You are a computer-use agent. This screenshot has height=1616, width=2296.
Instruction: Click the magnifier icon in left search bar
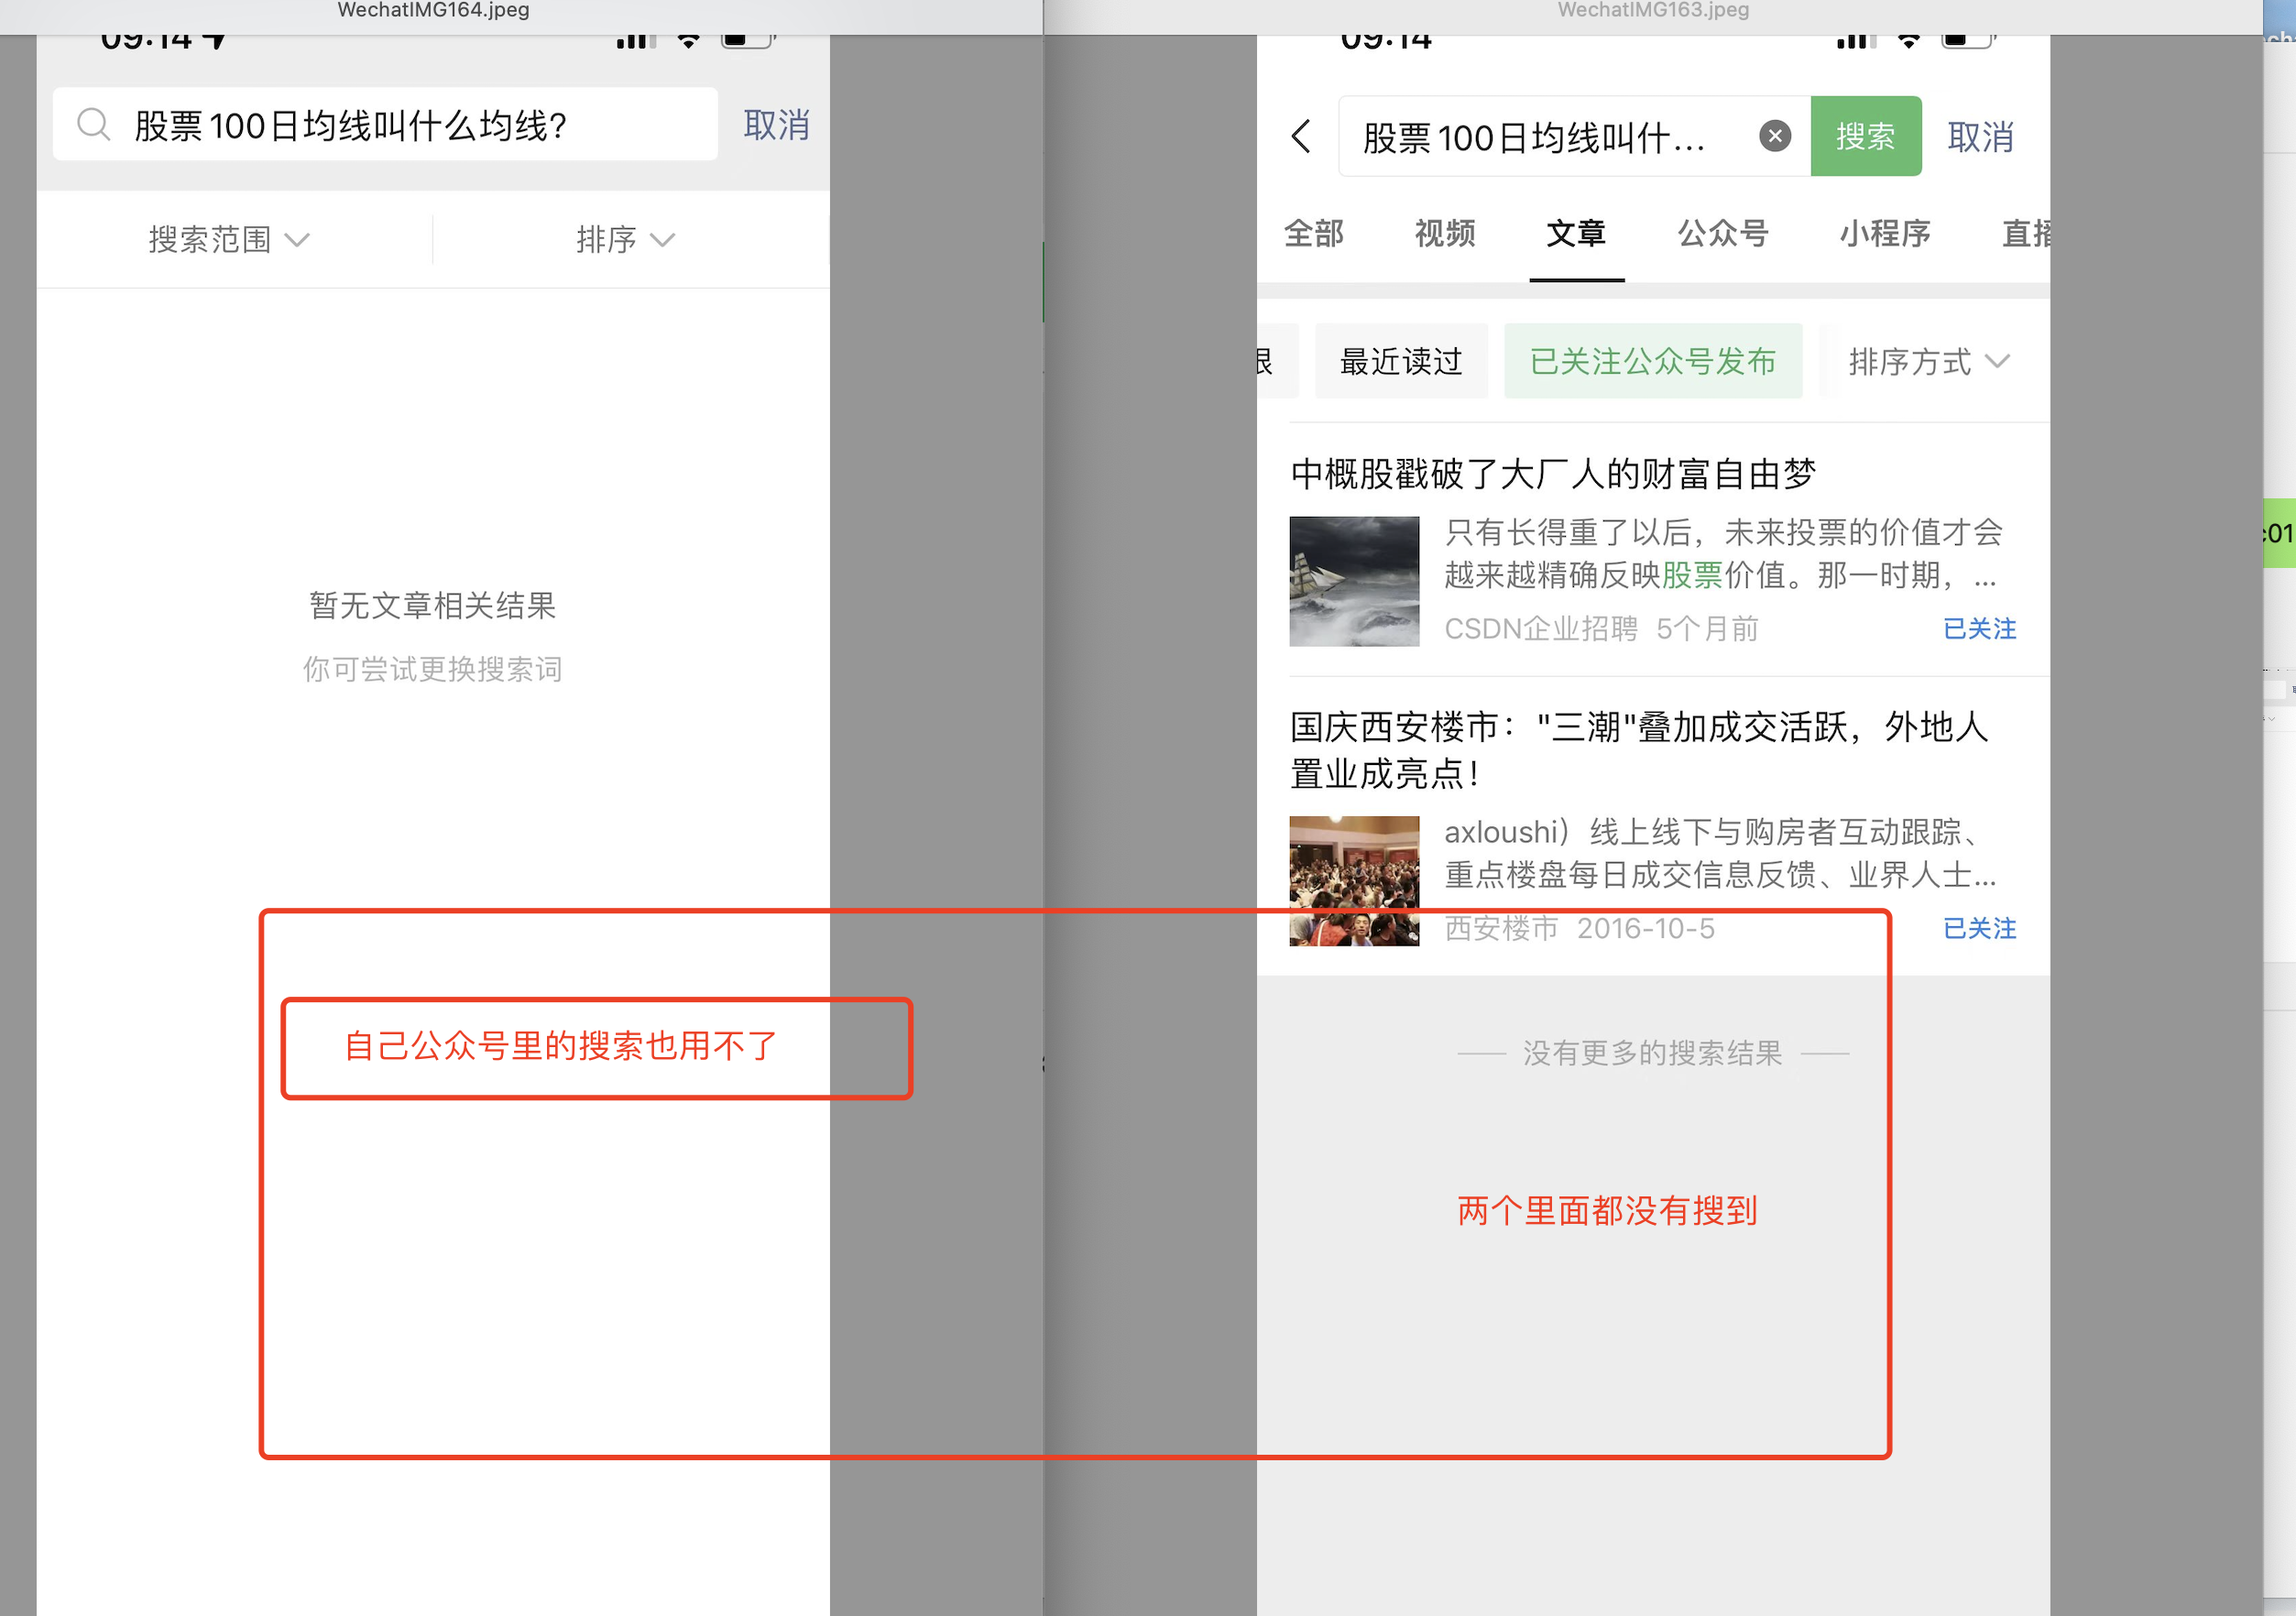(93, 125)
